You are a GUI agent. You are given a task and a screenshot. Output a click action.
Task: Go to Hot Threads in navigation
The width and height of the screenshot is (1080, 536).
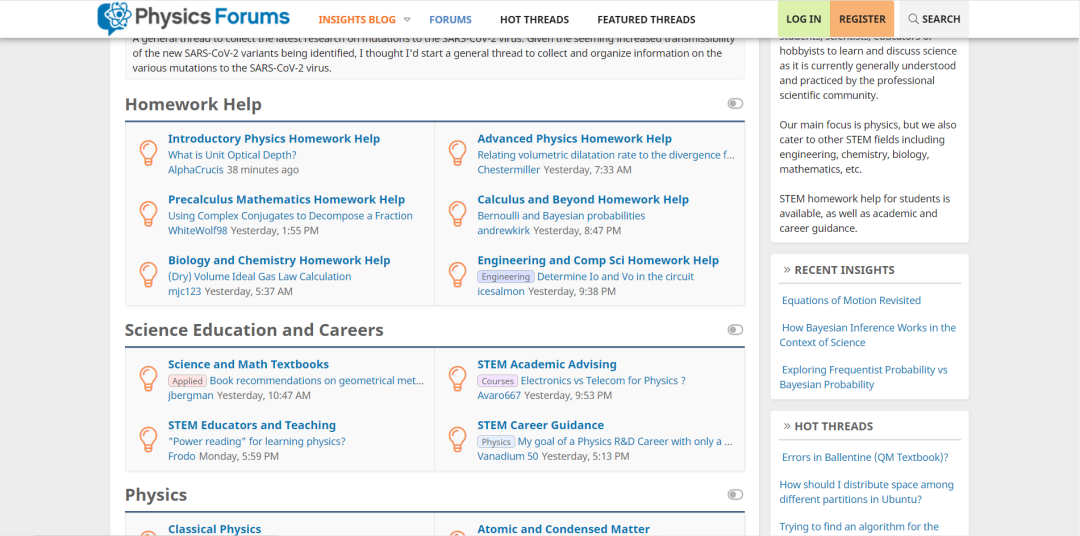pyautogui.click(x=534, y=19)
